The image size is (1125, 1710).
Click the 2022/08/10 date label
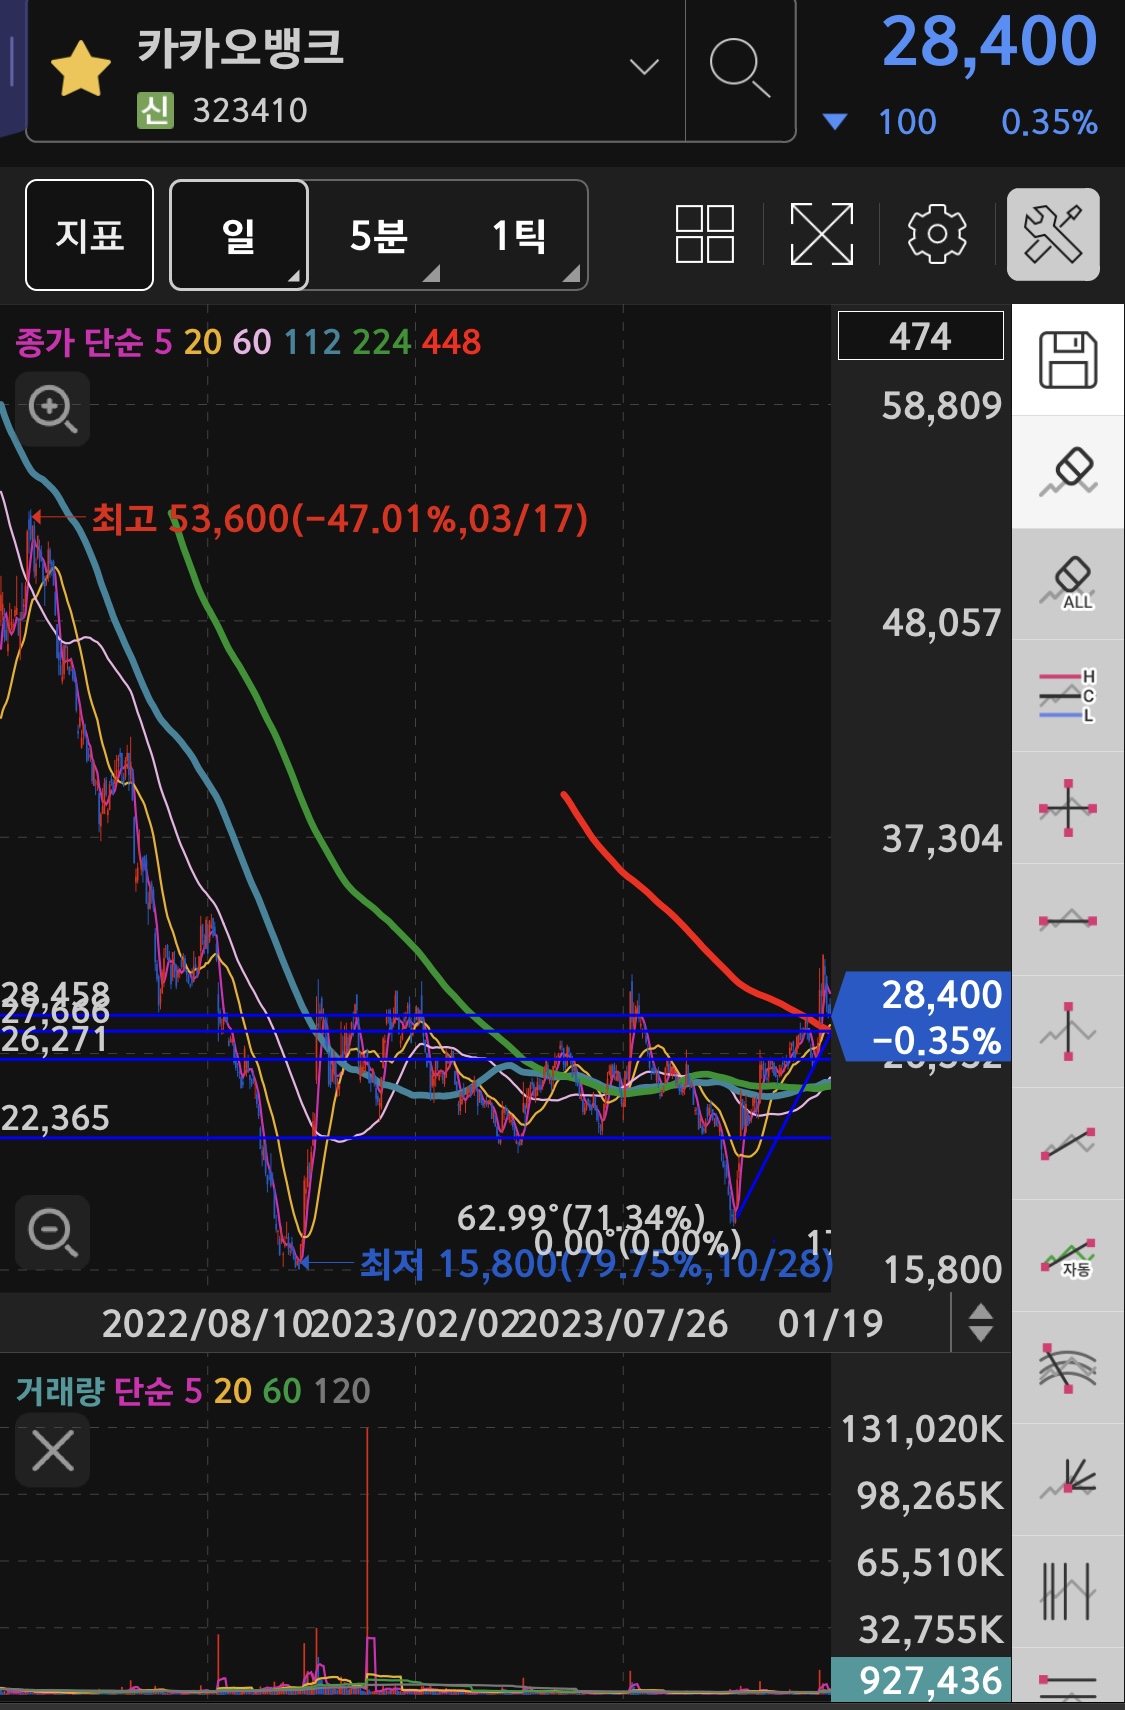click(x=207, y=1323)
